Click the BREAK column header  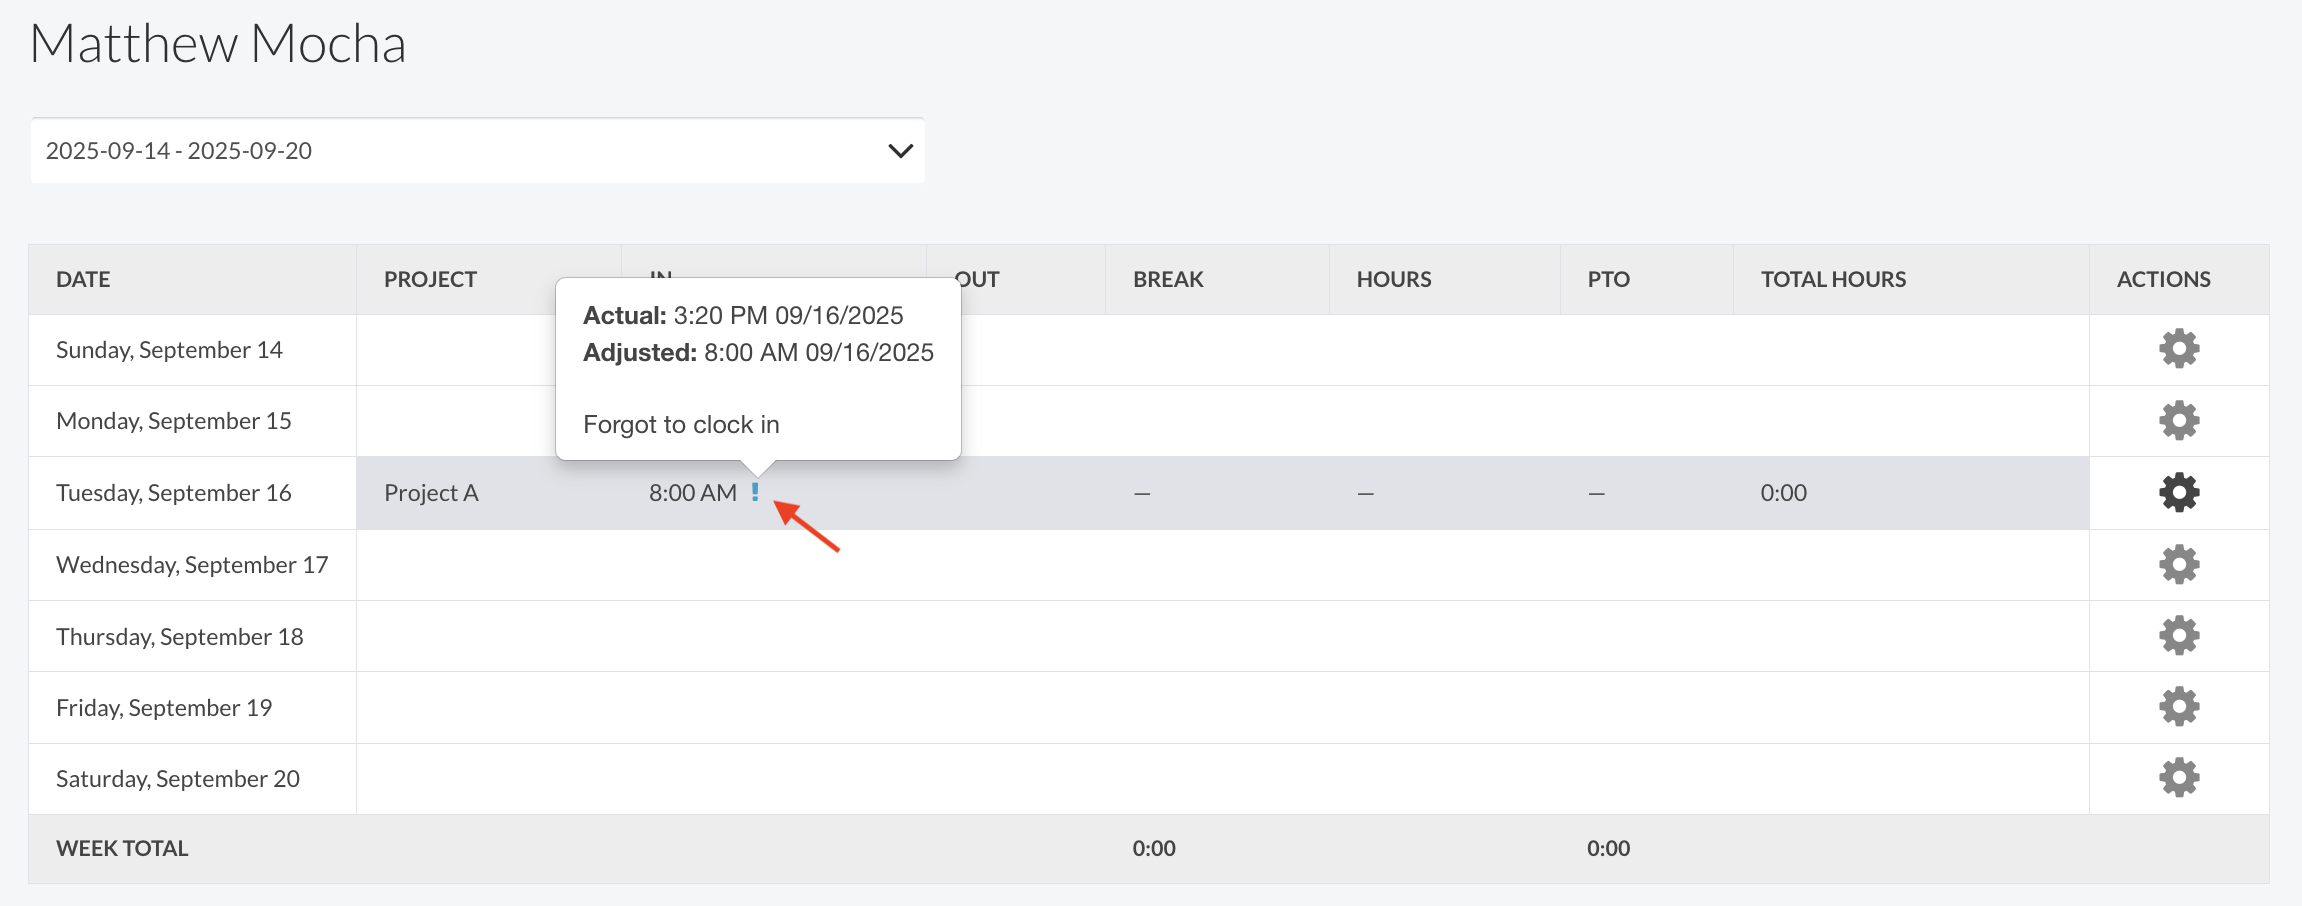[x=1168, y=280]
